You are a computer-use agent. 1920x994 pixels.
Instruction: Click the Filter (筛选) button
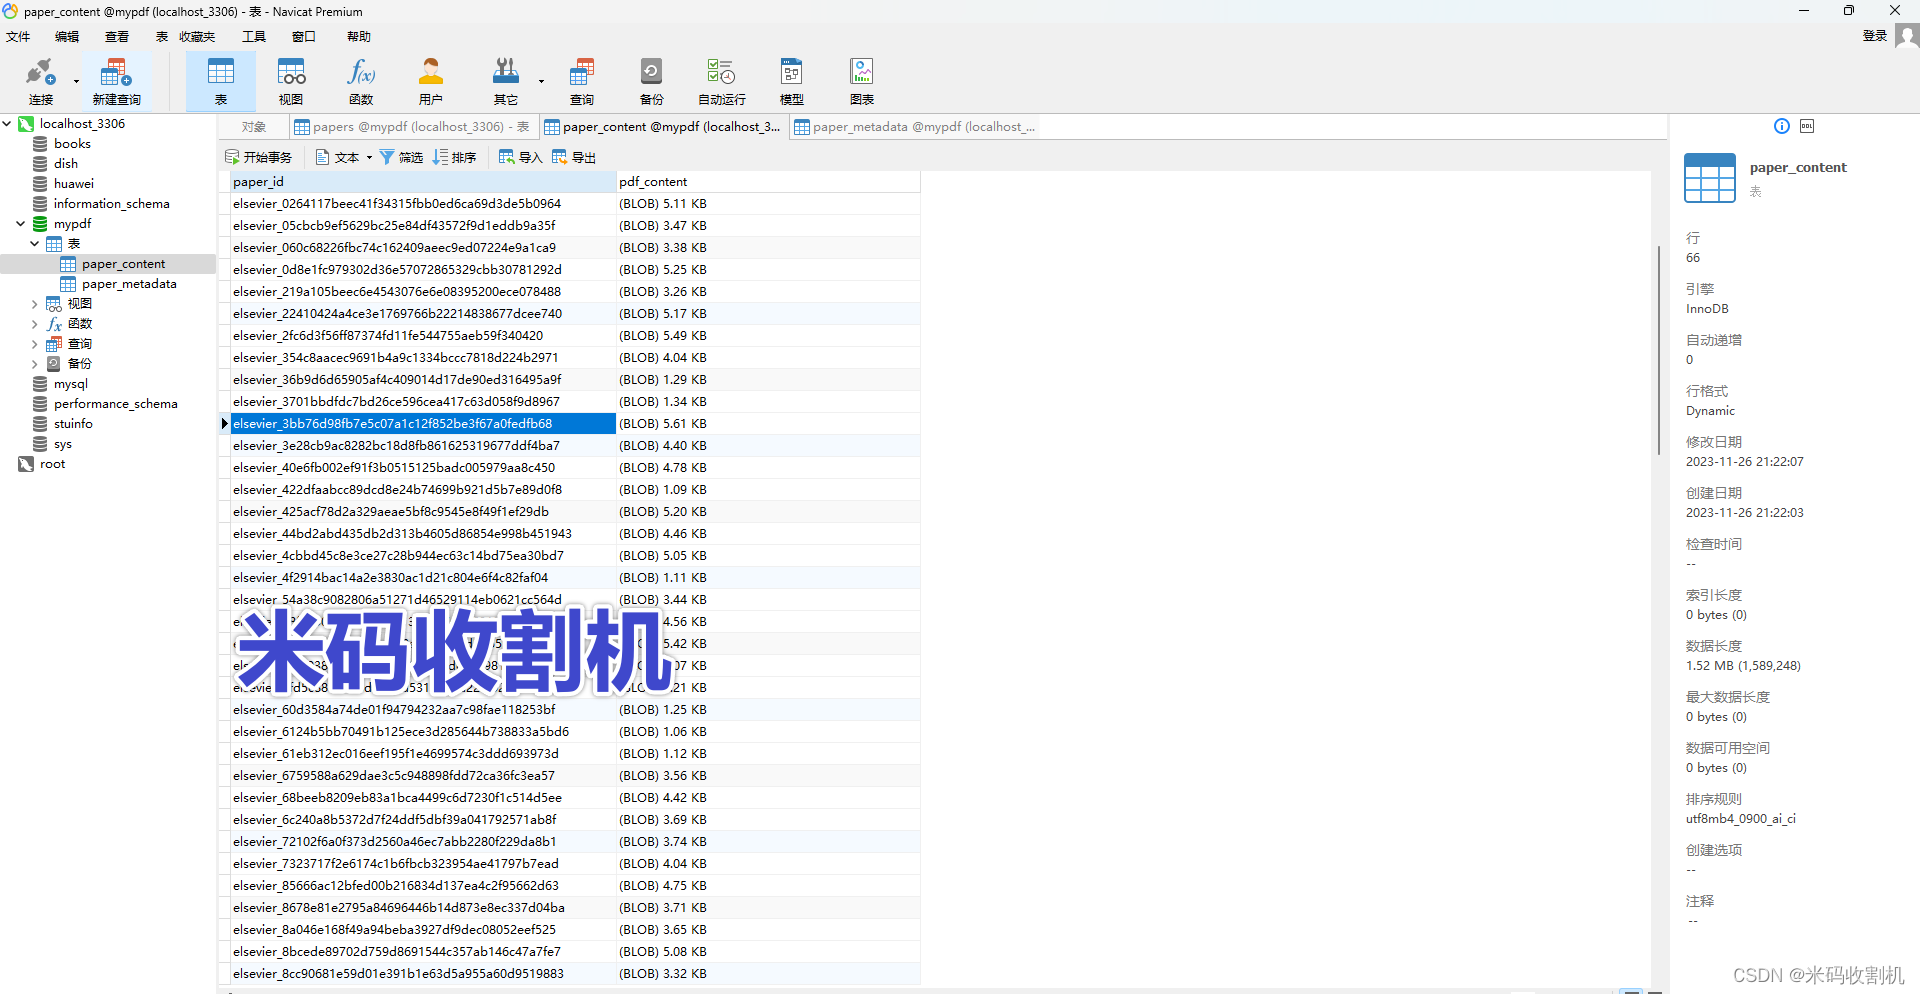pyautogui.click(x=401, y=158)
